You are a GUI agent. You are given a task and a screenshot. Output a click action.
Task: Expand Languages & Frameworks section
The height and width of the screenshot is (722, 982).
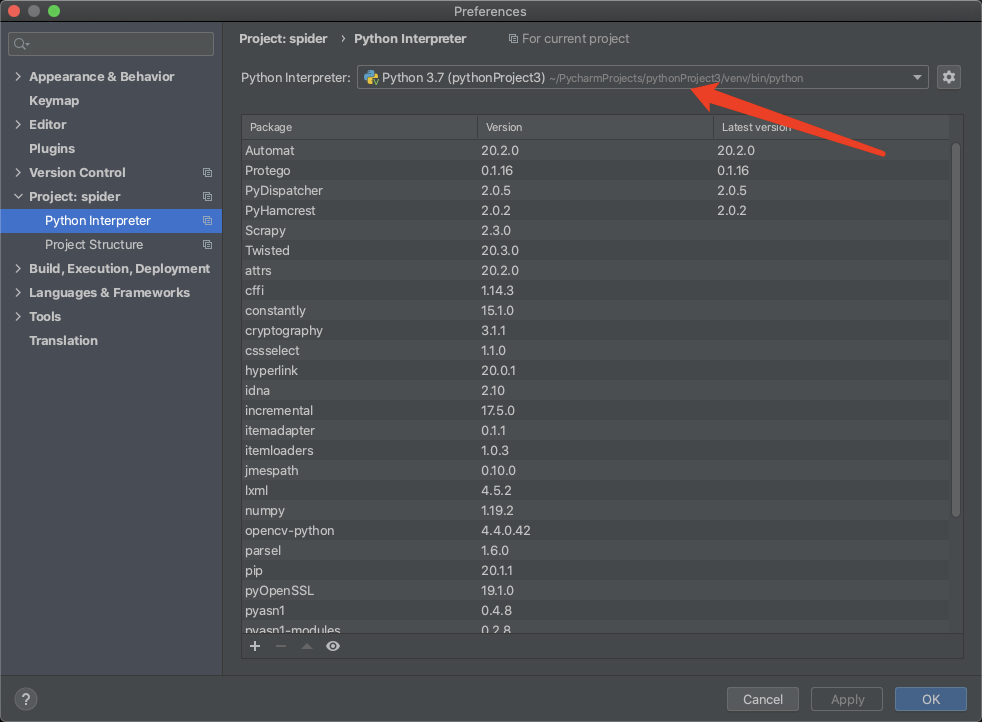click(18, 292)
